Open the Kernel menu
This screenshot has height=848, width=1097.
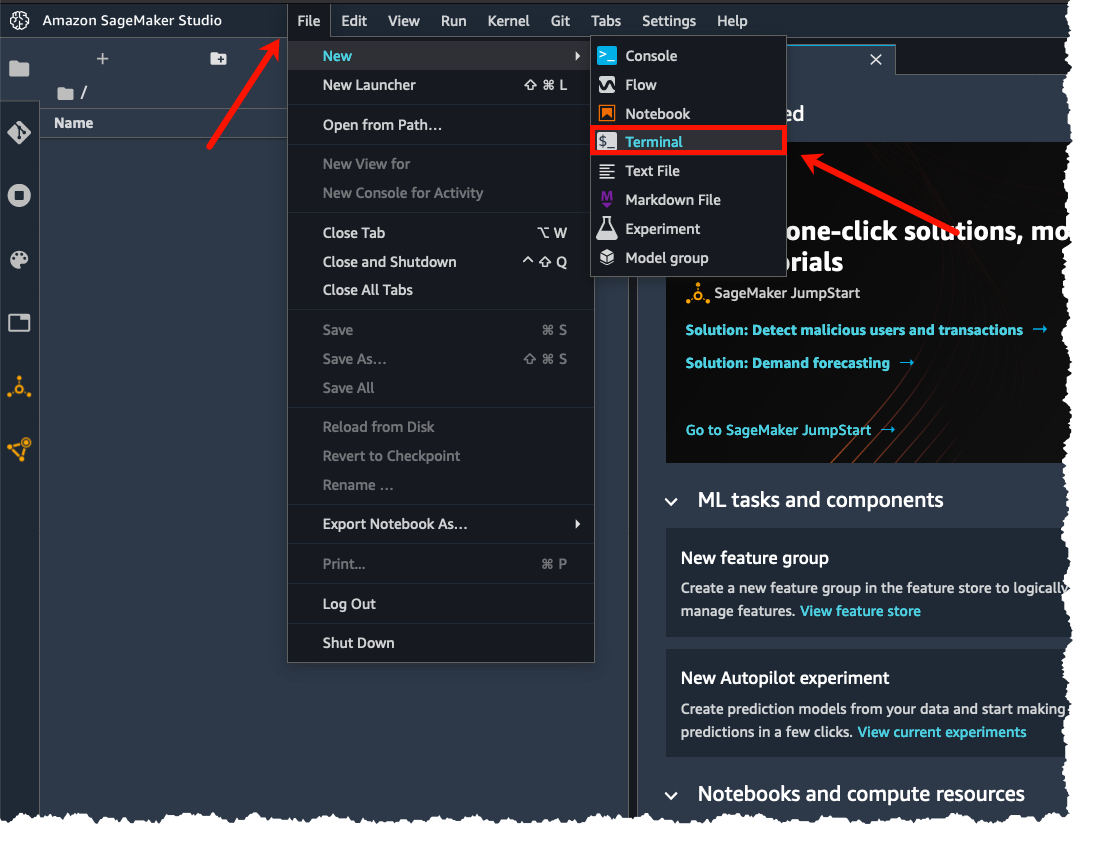[x=509, y=21]
